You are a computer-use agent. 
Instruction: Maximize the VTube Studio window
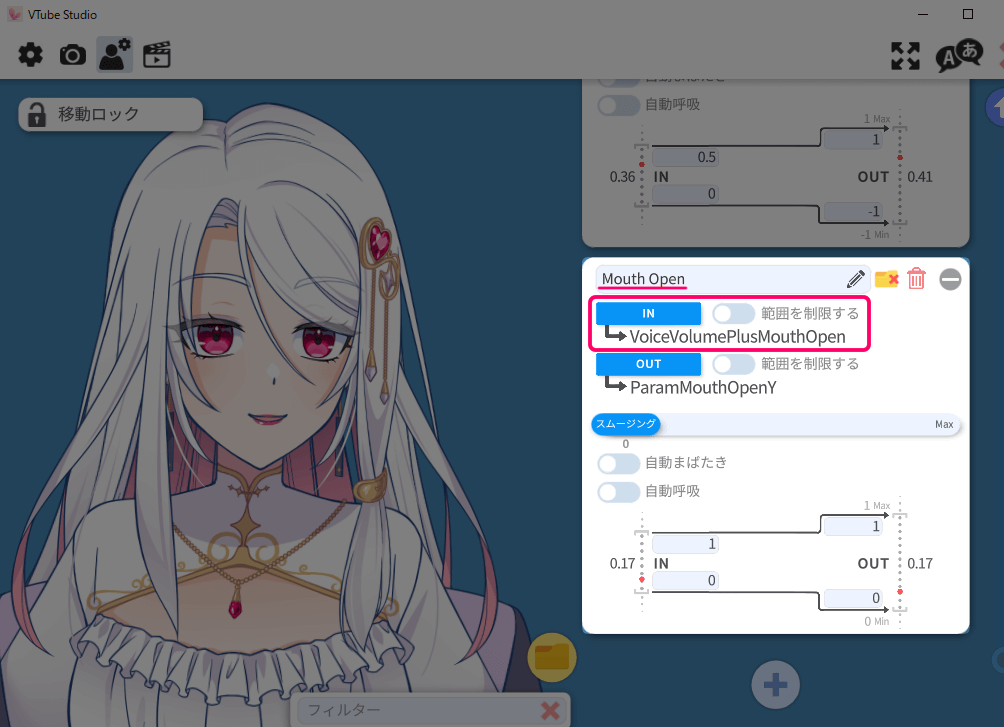pos(968,14)
